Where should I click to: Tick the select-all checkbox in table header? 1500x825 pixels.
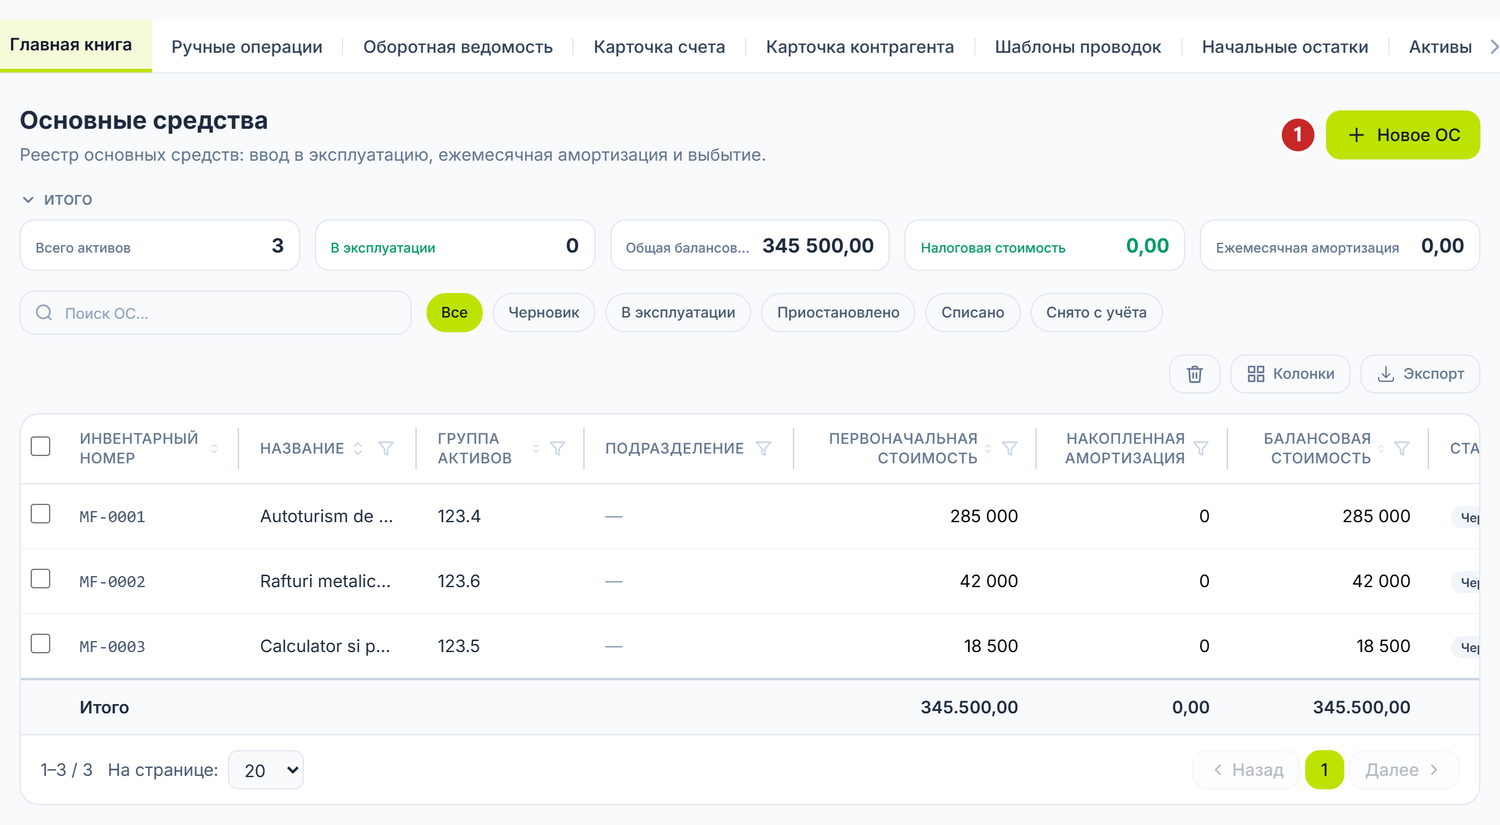(41, 446)
